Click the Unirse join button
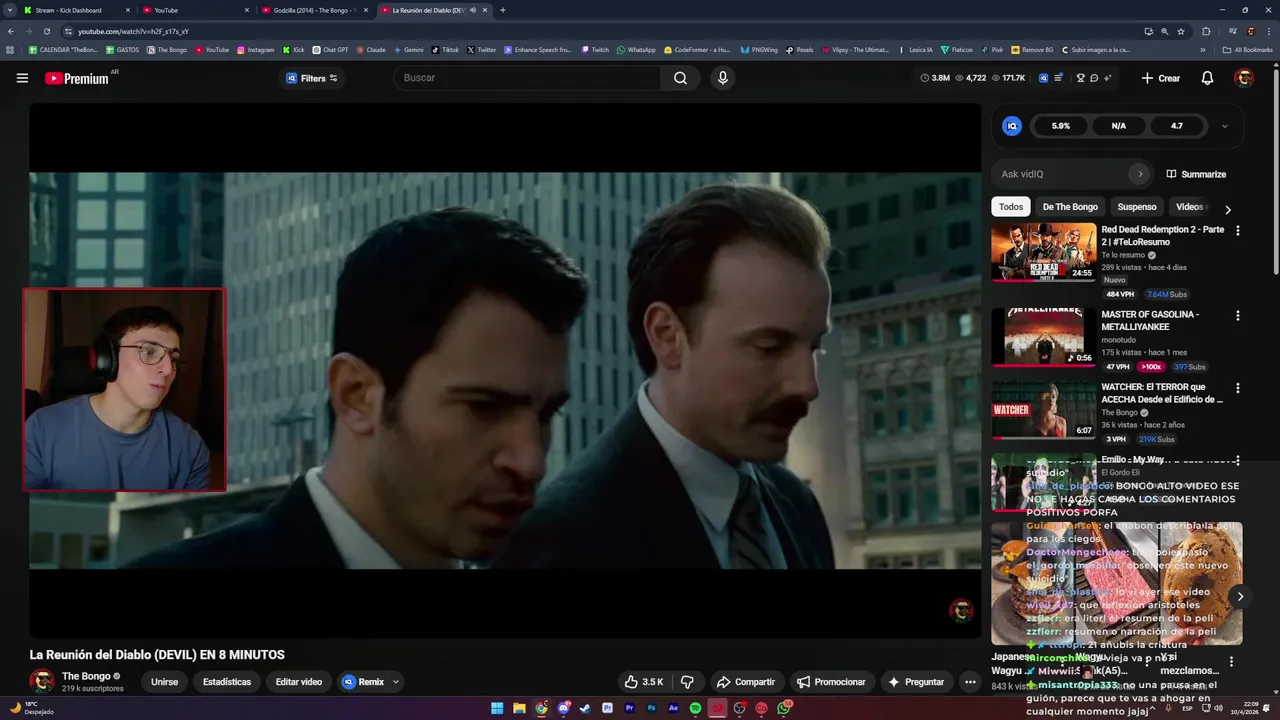Image resolution: width=1280 pixels, height=720 pixels. (x=164, y=682)
